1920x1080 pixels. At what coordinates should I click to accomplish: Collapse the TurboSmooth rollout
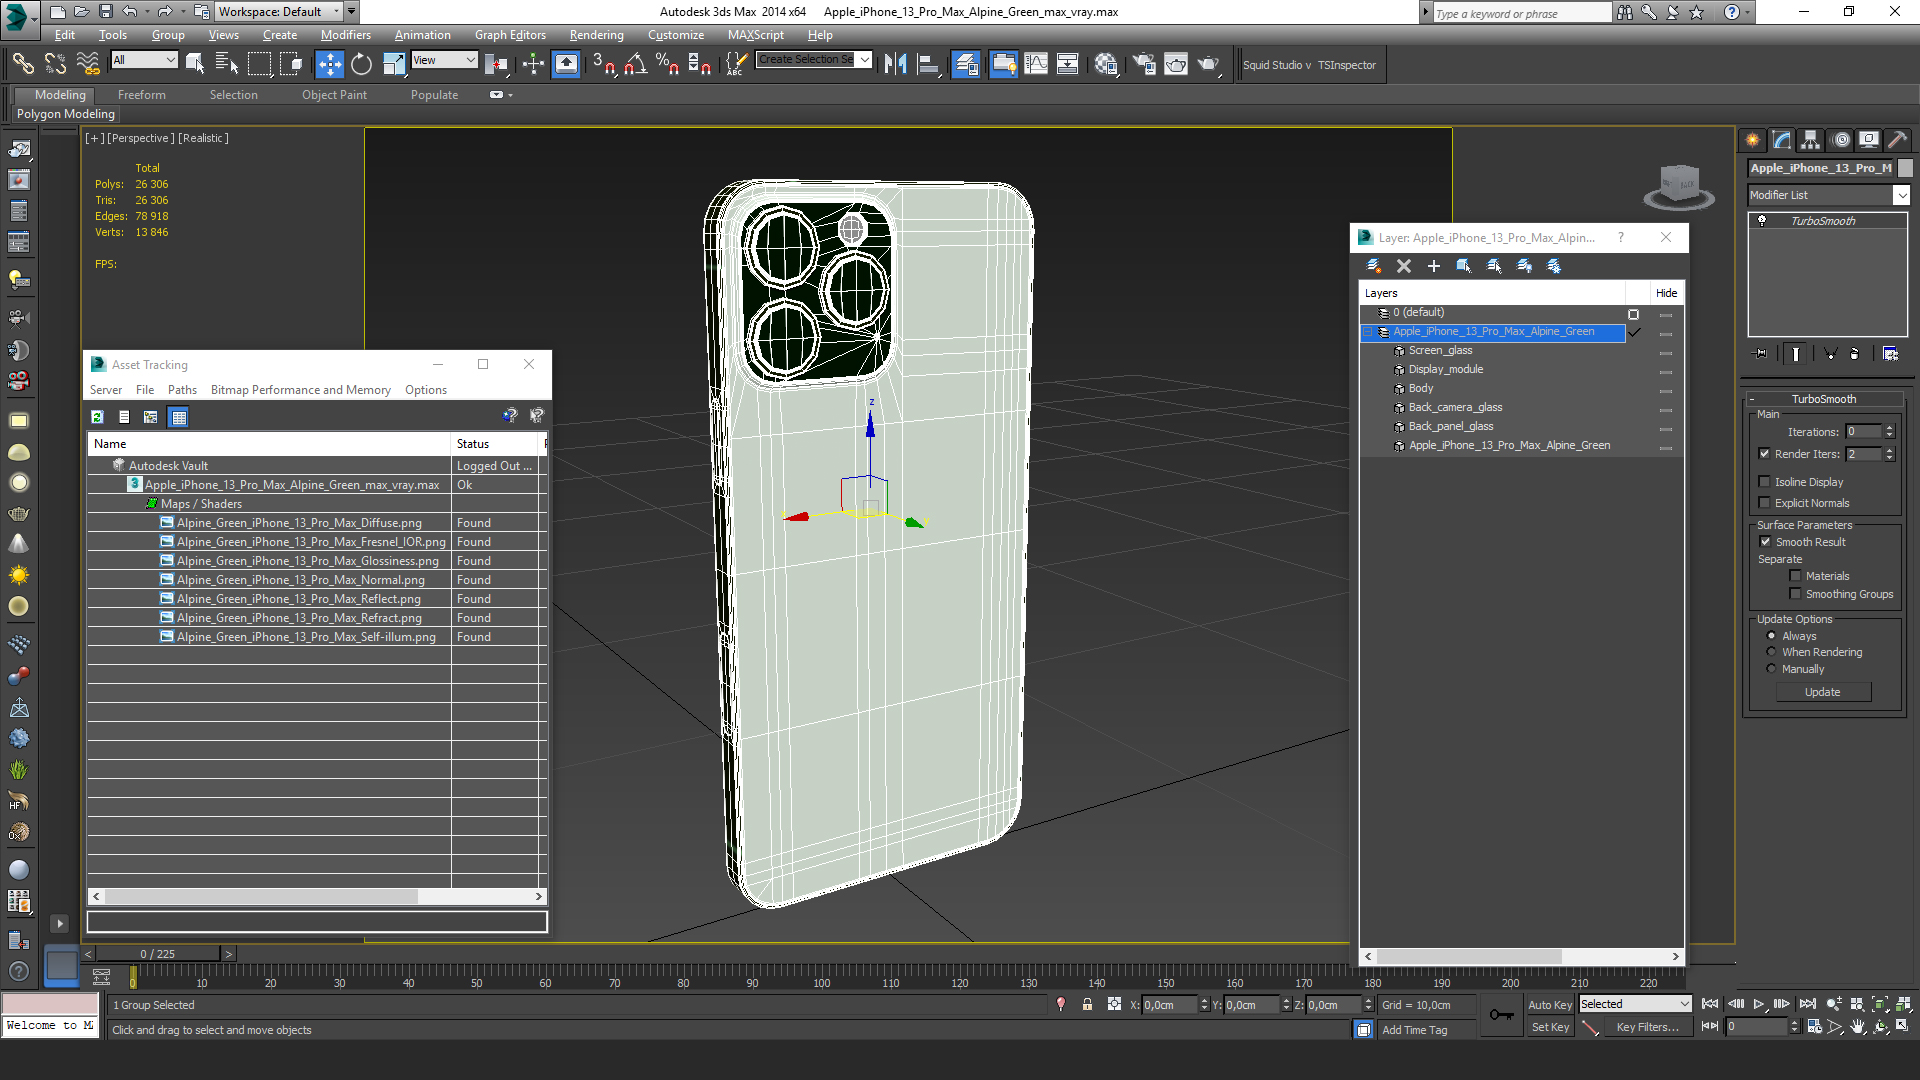click(1823, 399)
